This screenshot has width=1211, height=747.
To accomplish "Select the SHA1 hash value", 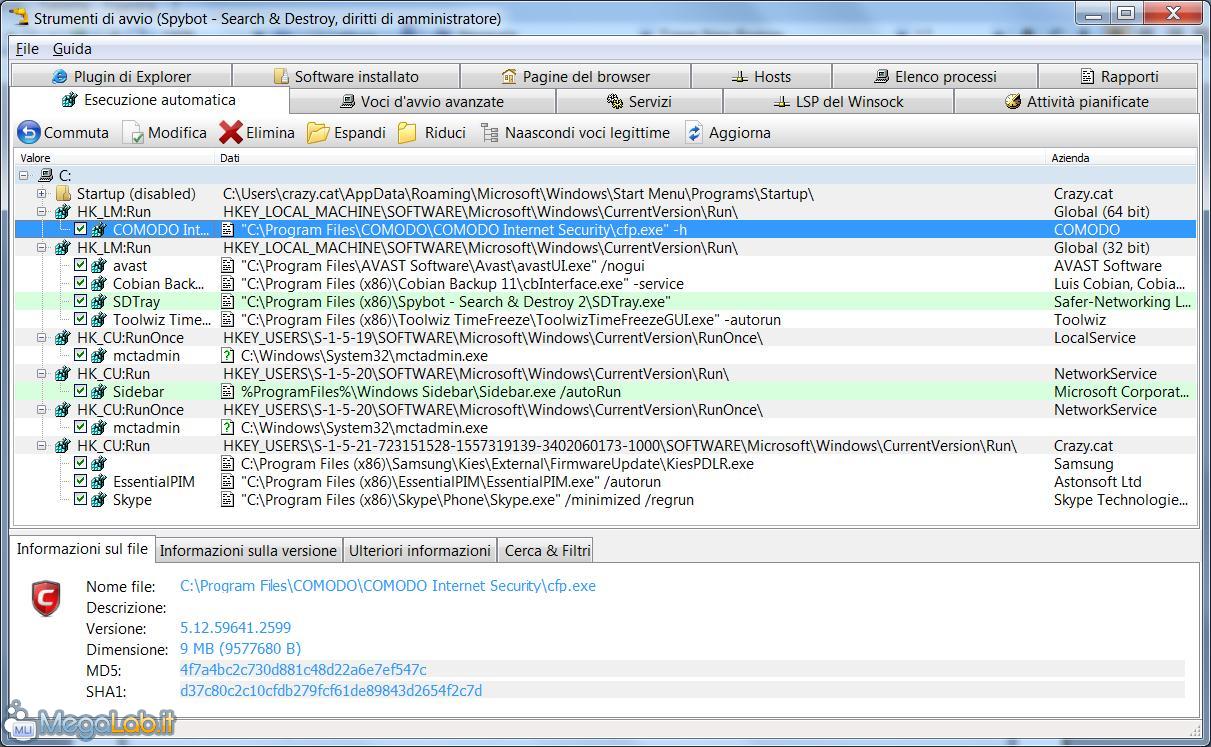I will [x=331, y=691].
